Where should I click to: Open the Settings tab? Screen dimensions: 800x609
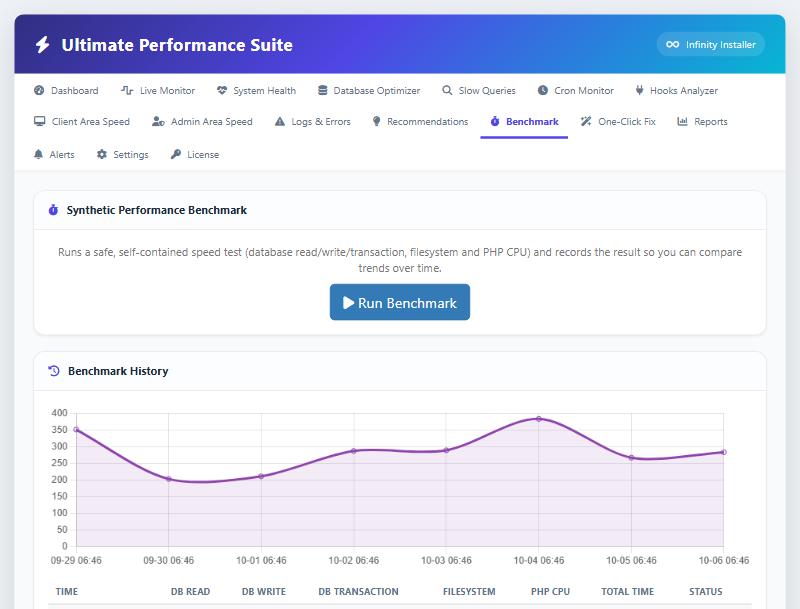[122, 154]
